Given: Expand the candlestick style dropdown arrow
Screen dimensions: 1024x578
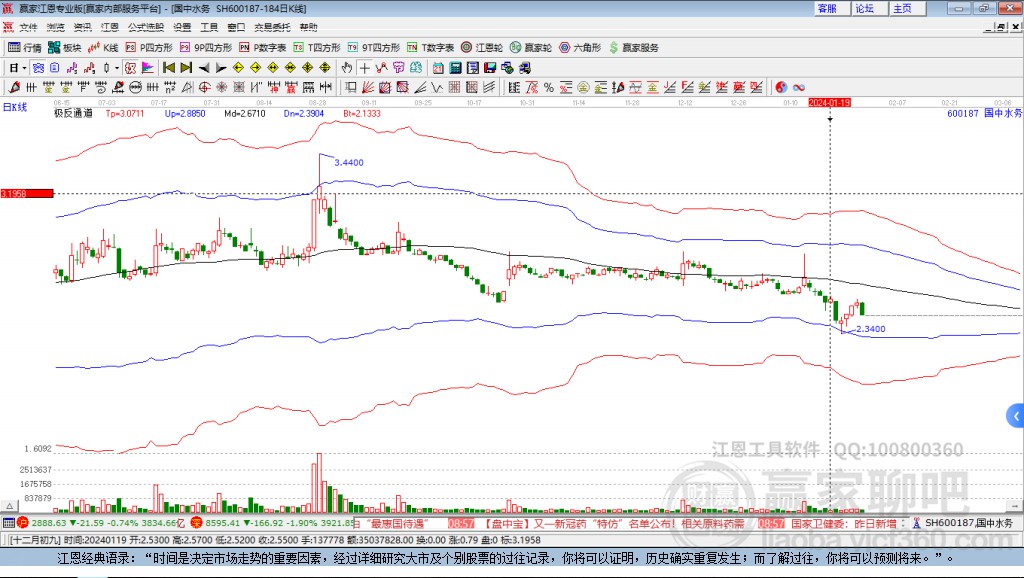Looking at the screenshot, I should click(117, 68).
